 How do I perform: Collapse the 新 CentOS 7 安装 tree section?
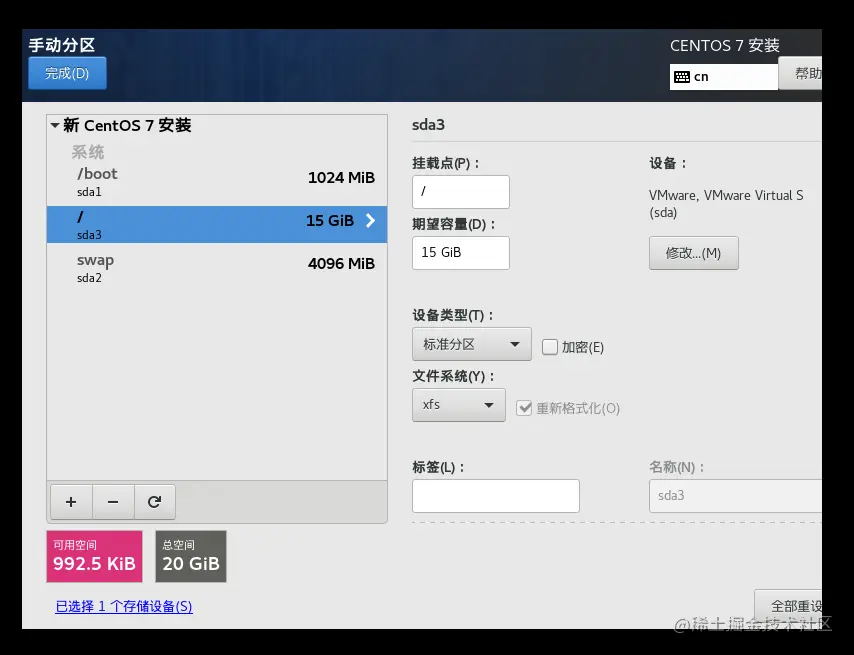(x=55, y=125)
